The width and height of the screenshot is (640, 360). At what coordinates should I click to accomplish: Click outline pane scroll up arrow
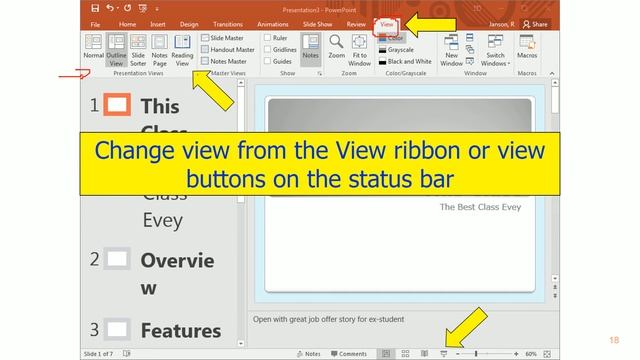(241, 83)
